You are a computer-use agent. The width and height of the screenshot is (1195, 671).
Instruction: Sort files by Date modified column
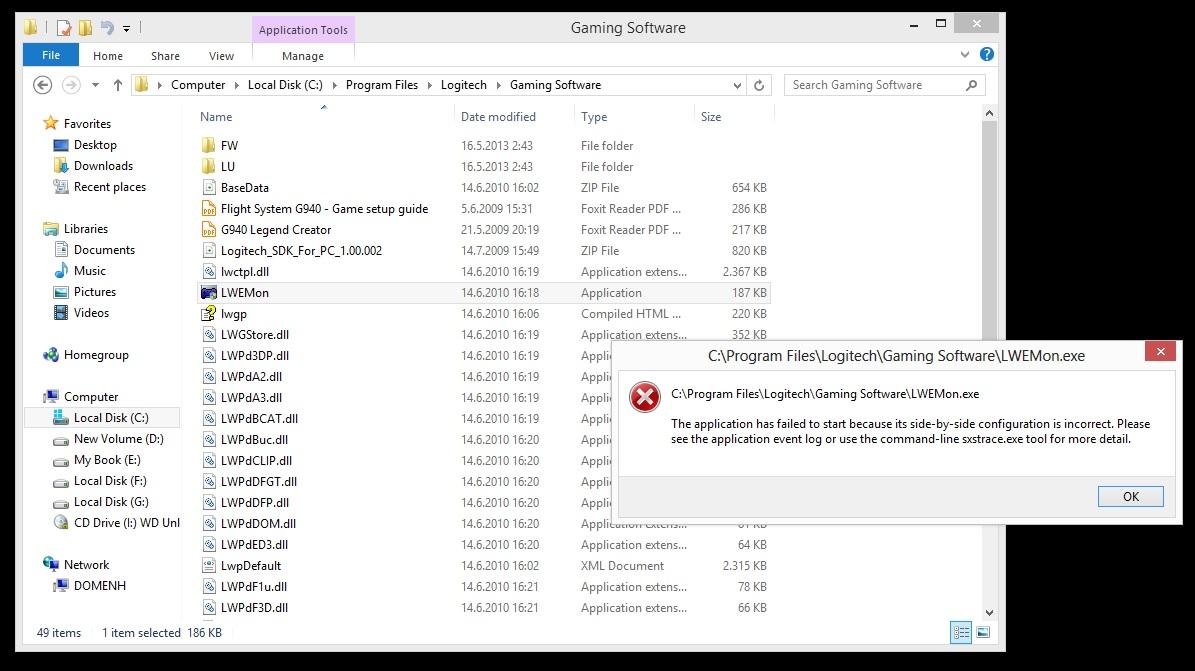(498, 117)
